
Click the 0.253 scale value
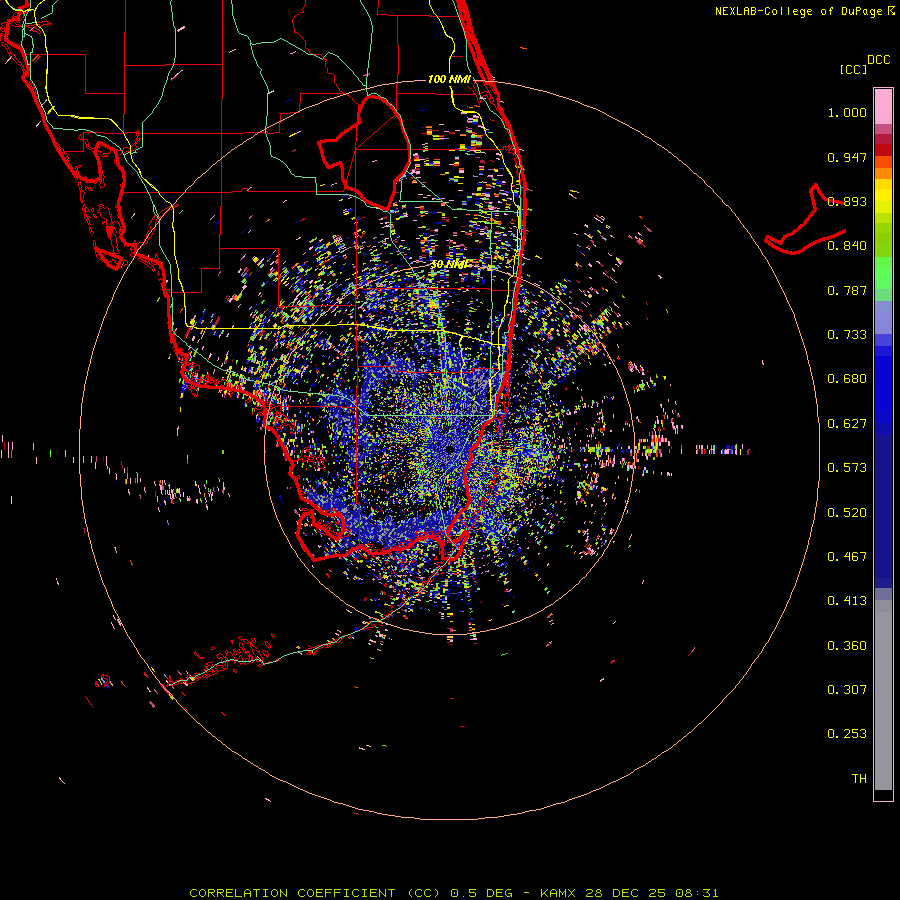847,734
